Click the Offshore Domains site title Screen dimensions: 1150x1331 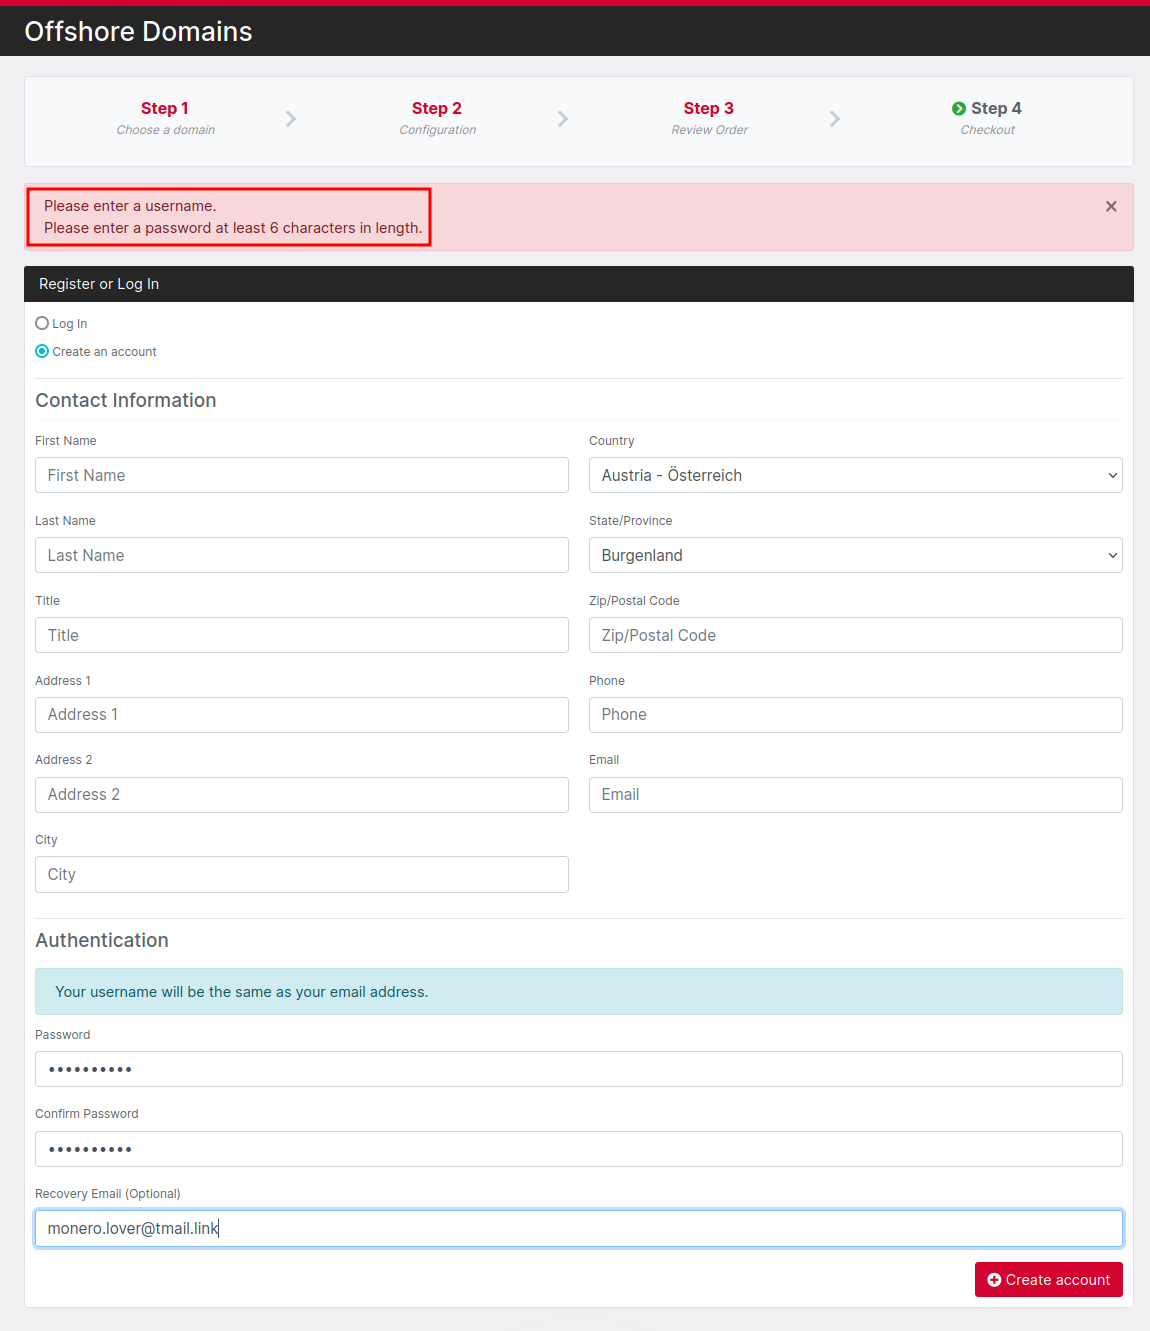coord(138,31)
